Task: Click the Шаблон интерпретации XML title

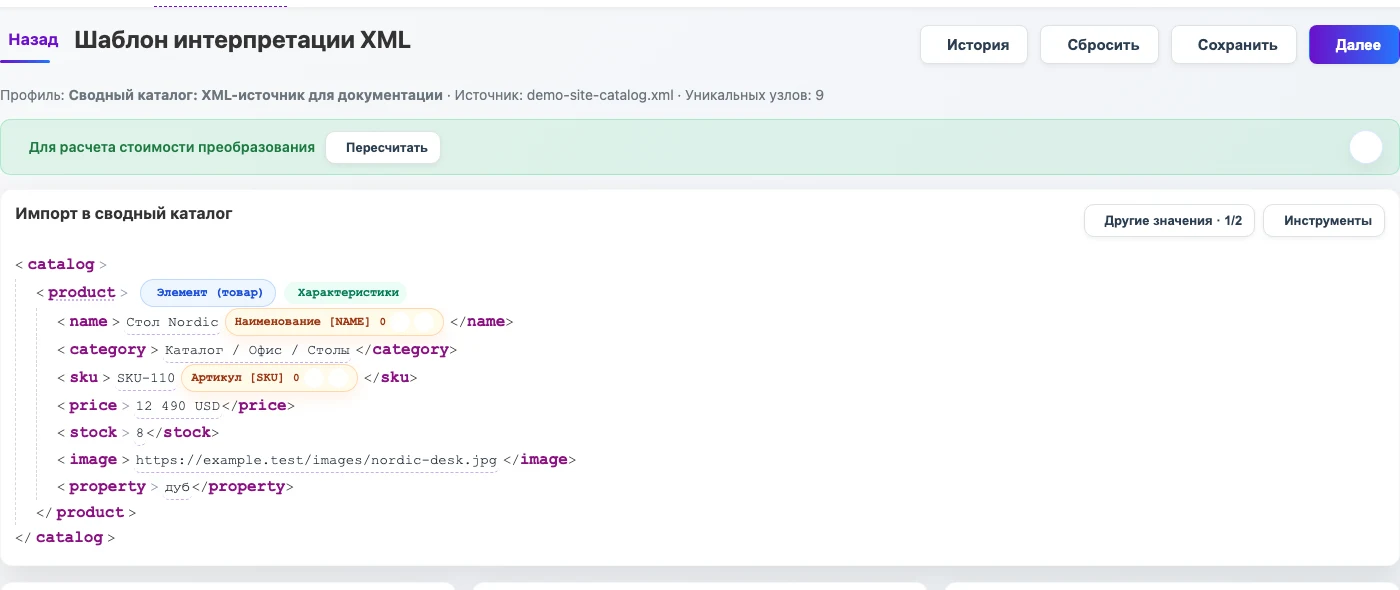Action: (242, 41)
